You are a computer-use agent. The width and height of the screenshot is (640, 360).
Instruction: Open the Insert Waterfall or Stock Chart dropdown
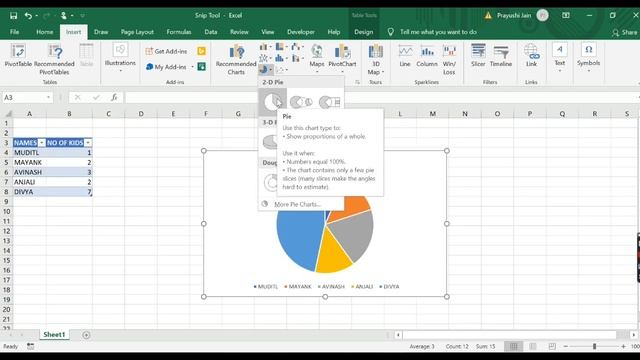(298, 47)
